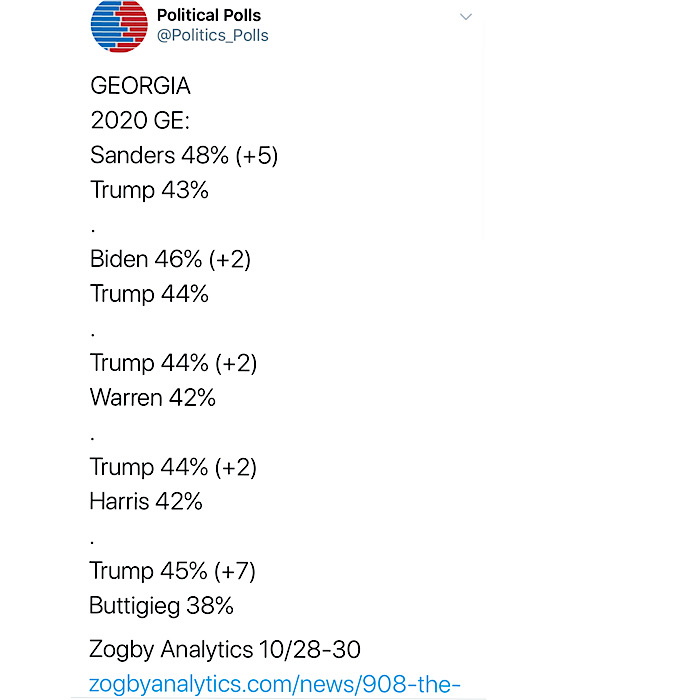Expand the tweet options chevron
This screenshot has width=700, height=700.
pyautogui.click(x=466, y=17)
